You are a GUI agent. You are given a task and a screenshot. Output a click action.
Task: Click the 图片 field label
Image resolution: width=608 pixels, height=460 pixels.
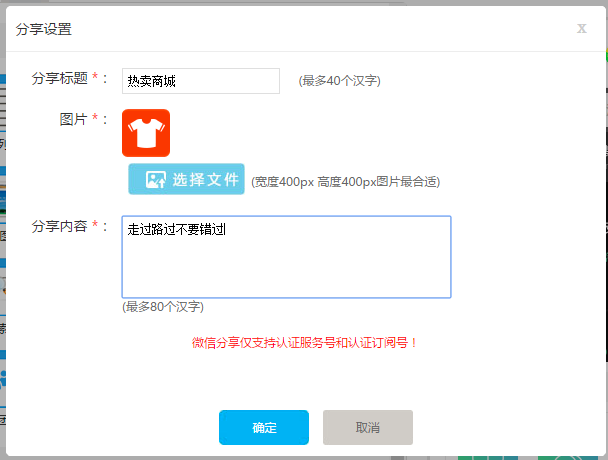[73, 119]
